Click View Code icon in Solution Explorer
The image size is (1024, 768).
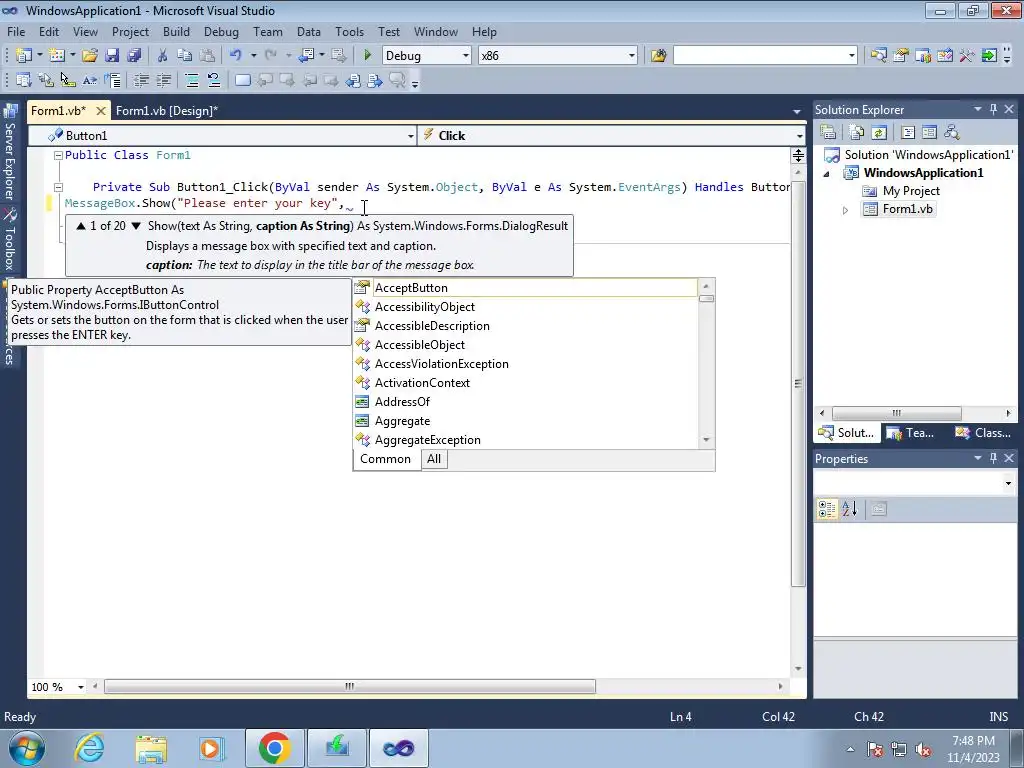pos(908,133)
